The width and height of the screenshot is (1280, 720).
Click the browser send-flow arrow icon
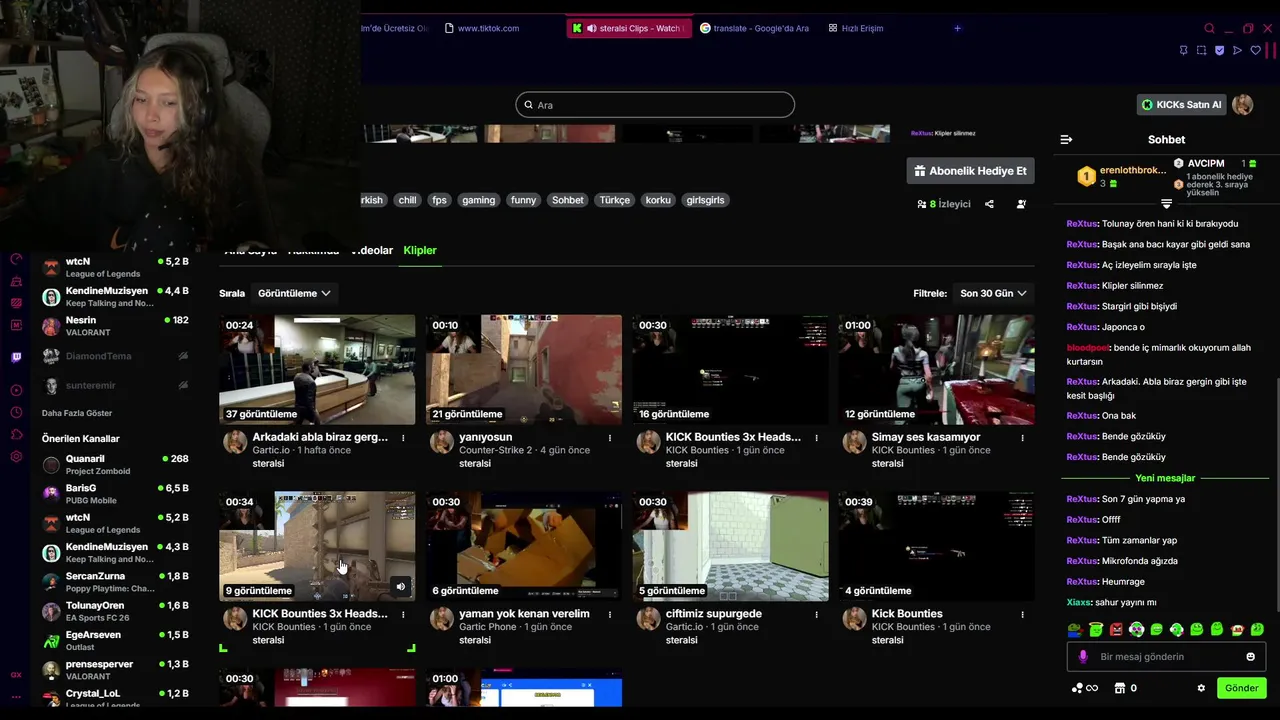click(x=1237, y=50)
